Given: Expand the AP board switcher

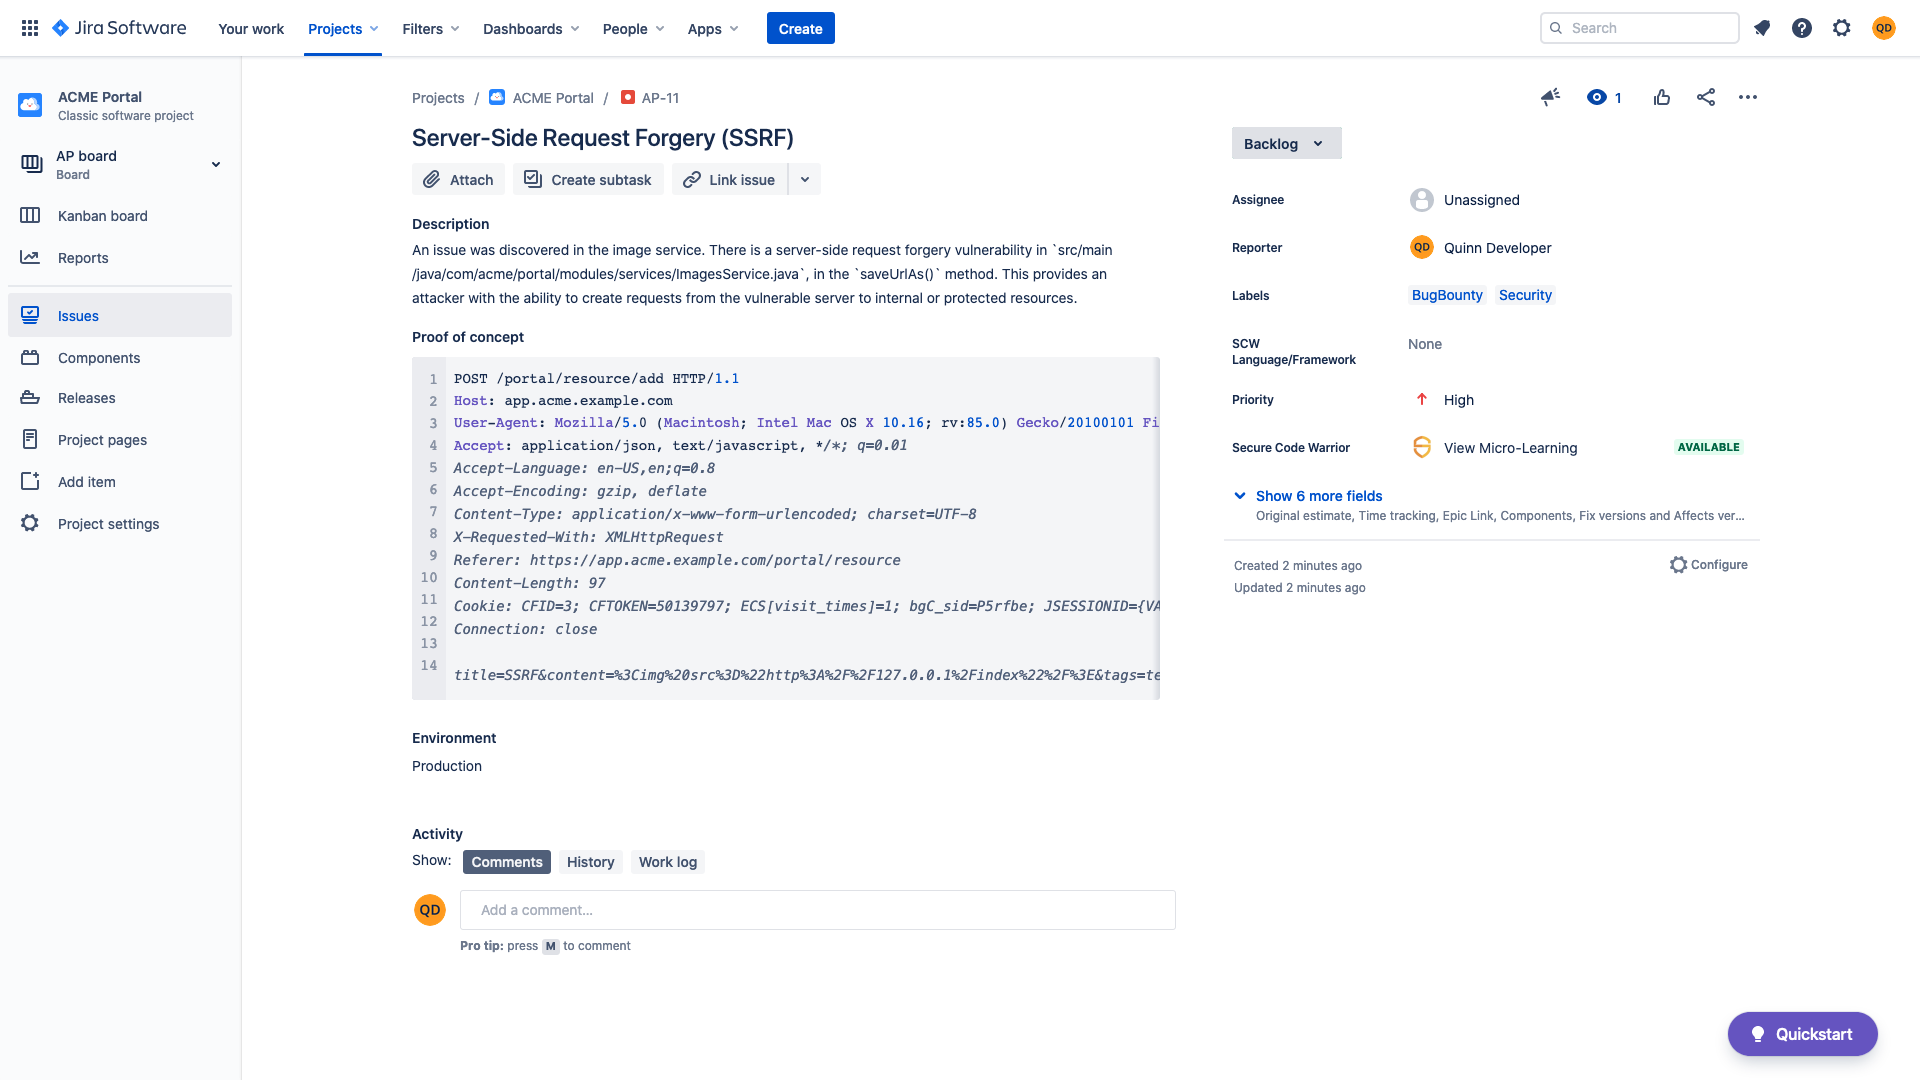Looking at the screenshot, I should point(216,164).
